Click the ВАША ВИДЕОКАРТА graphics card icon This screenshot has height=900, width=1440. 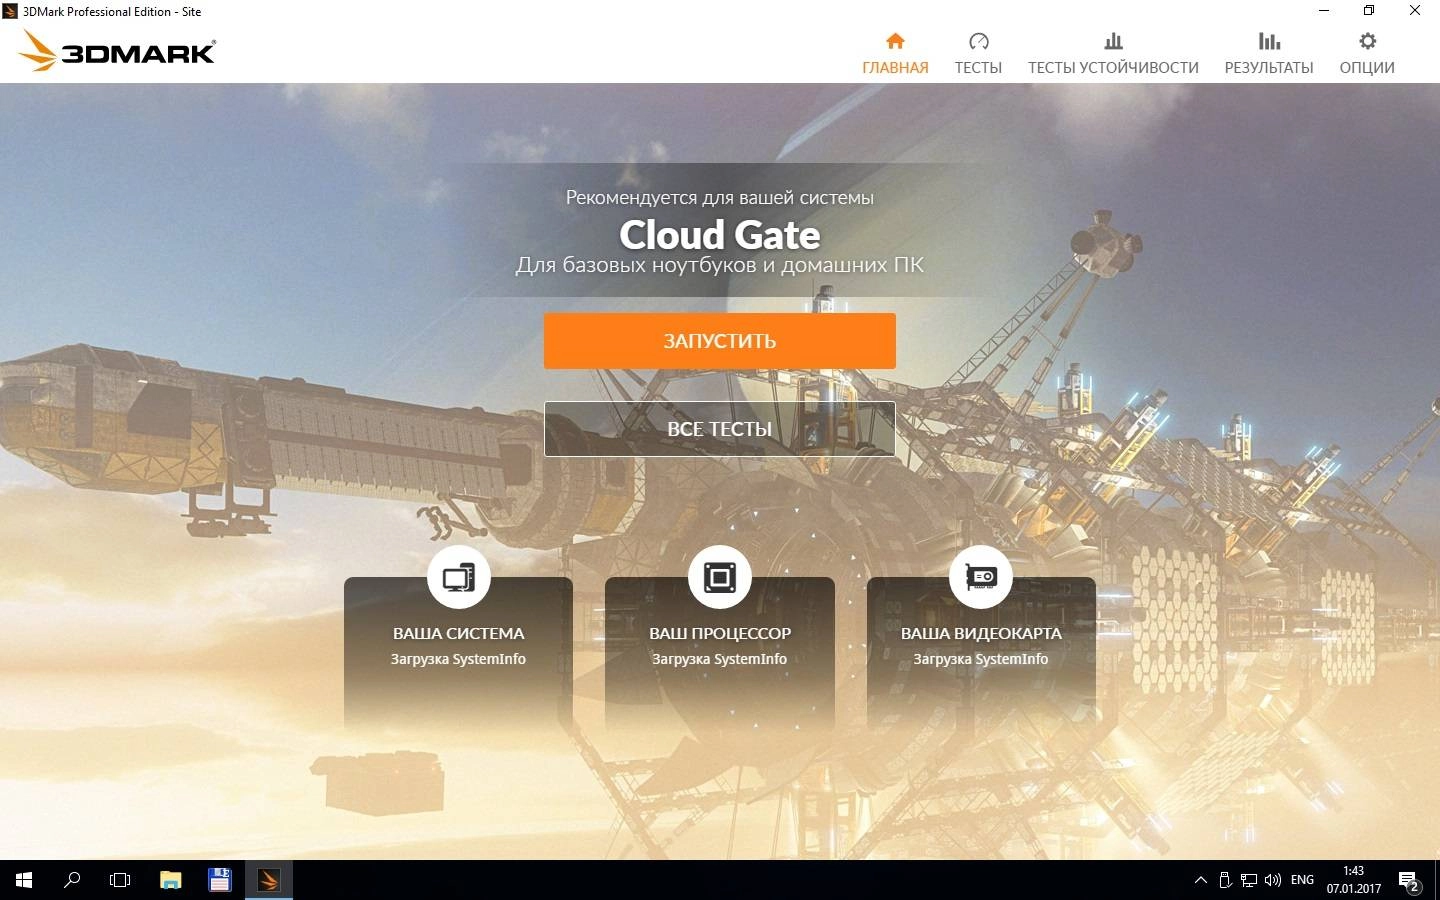pos(981,577)
